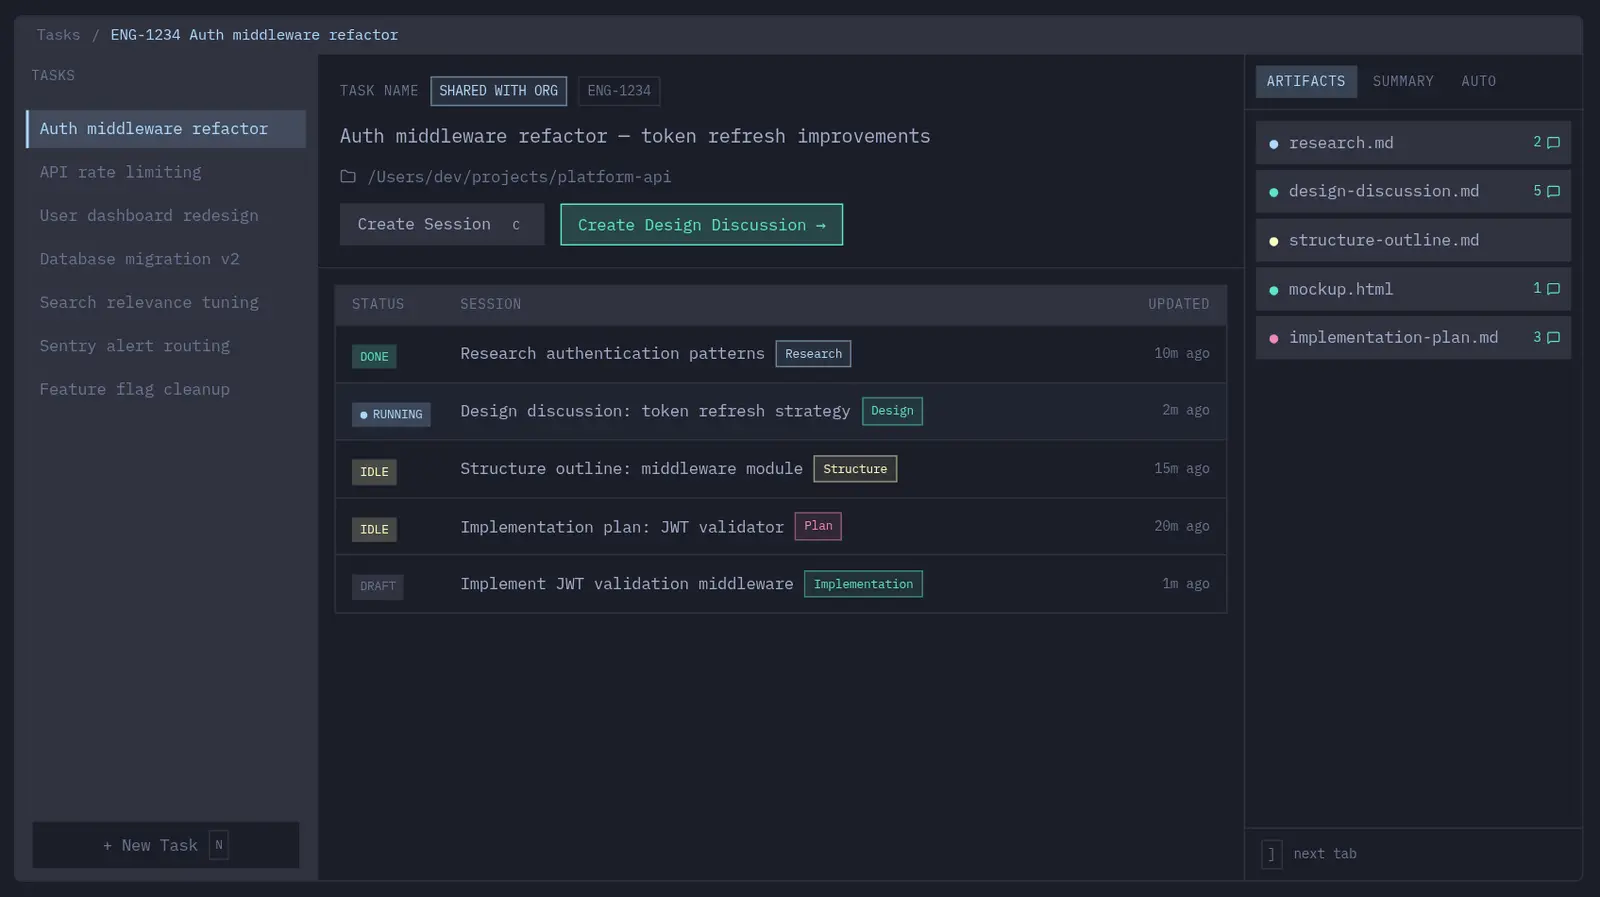Switch to the Auto tab
This screenshot has width=1600, height=897.
click(1479, 81)
